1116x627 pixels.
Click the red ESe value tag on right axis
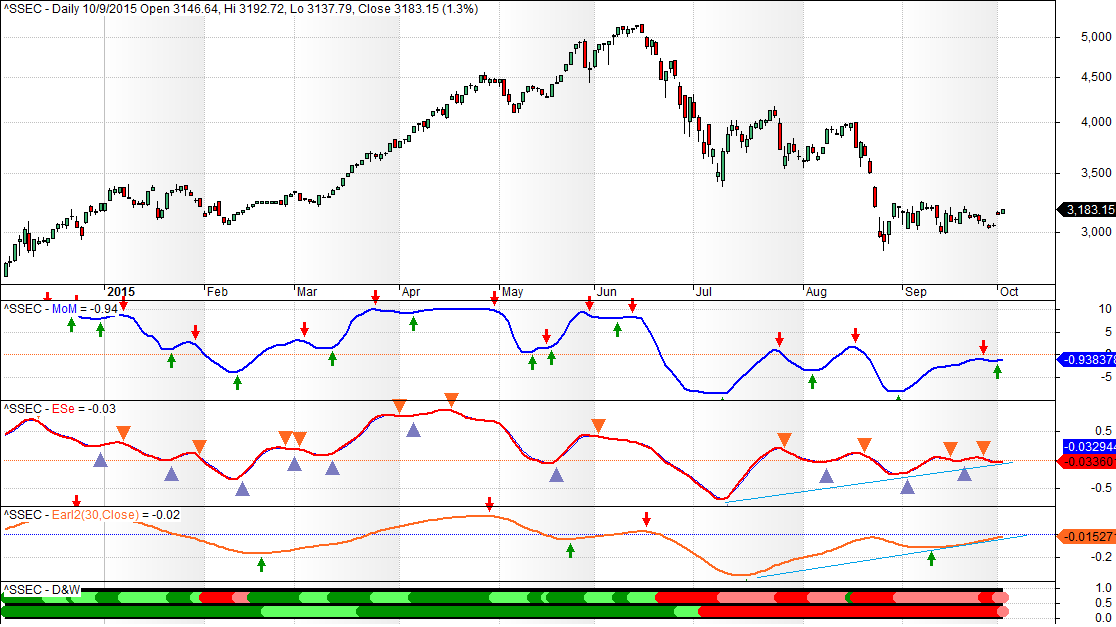pos(1087,462)
